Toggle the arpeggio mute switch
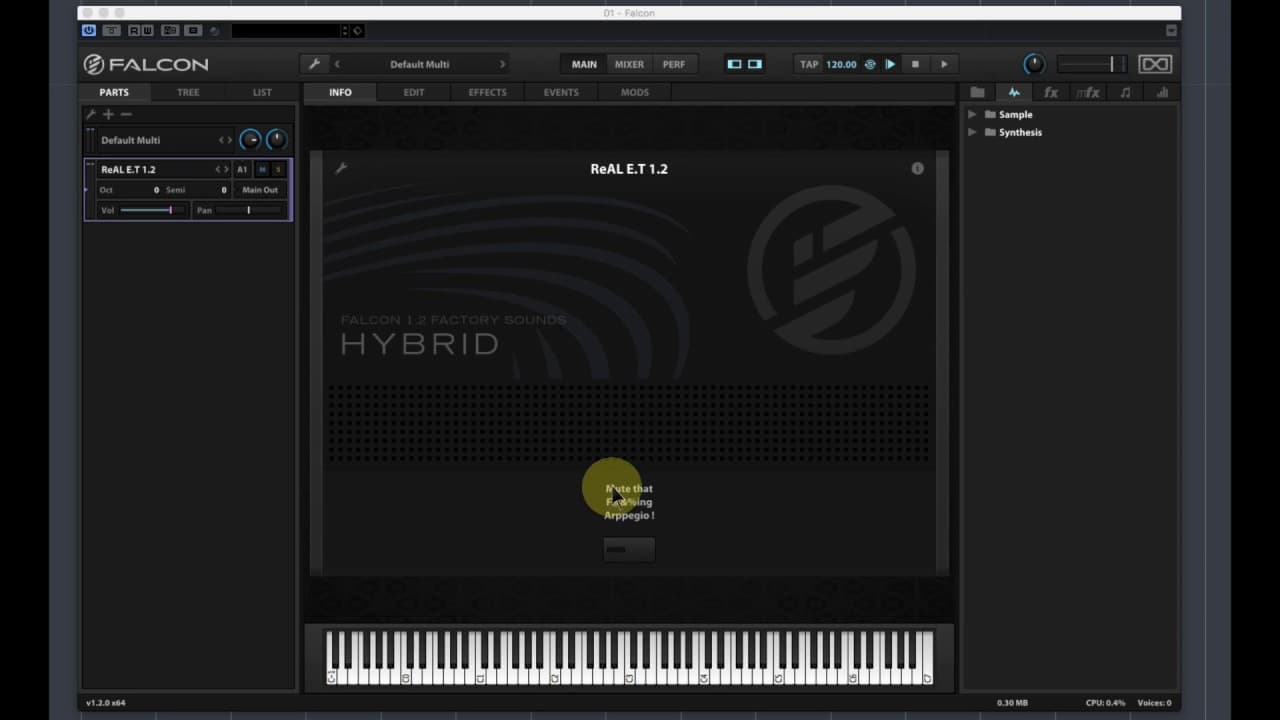The height and width of the screenshot is (720, 1280). point(629,549)
